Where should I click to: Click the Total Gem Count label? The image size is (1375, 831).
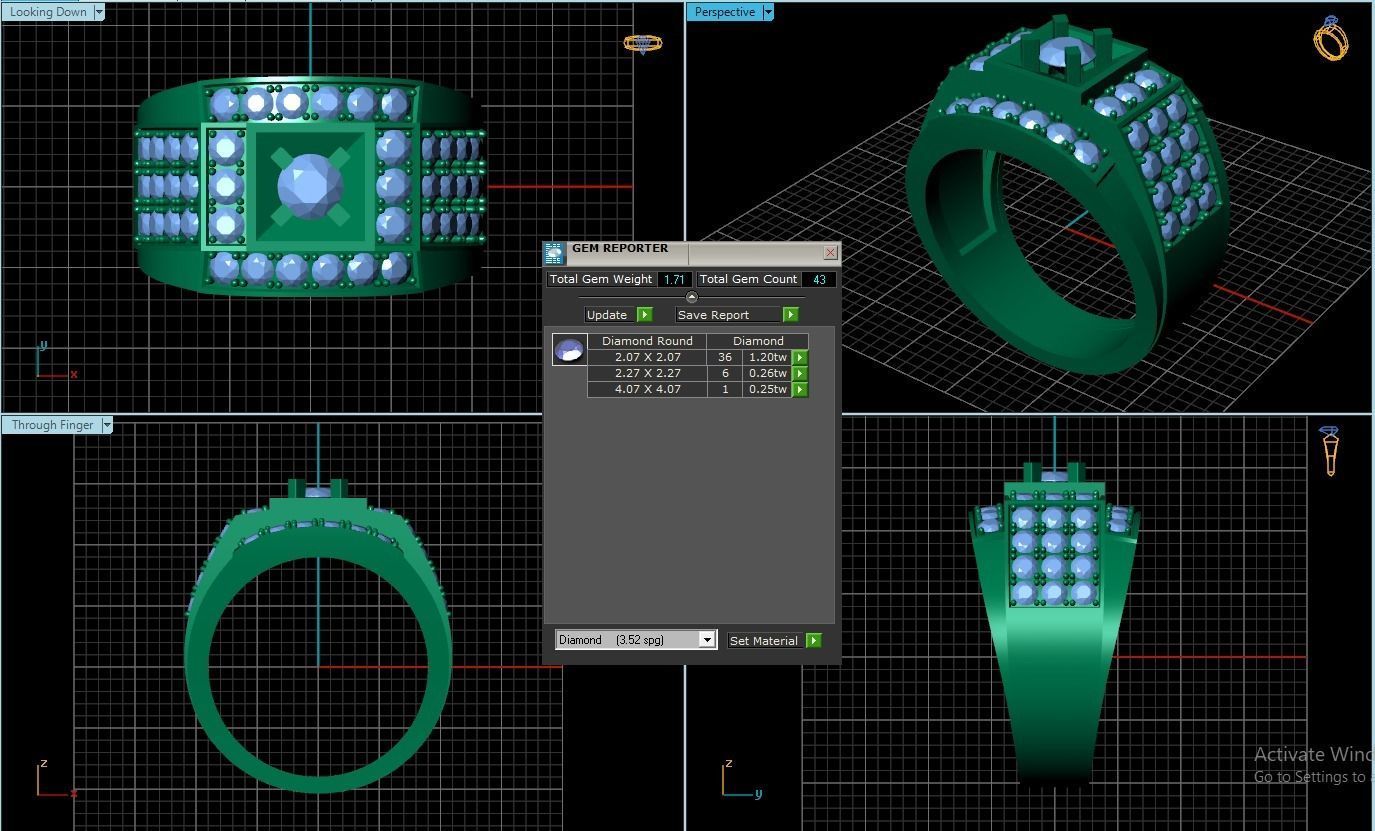point(748,280)
